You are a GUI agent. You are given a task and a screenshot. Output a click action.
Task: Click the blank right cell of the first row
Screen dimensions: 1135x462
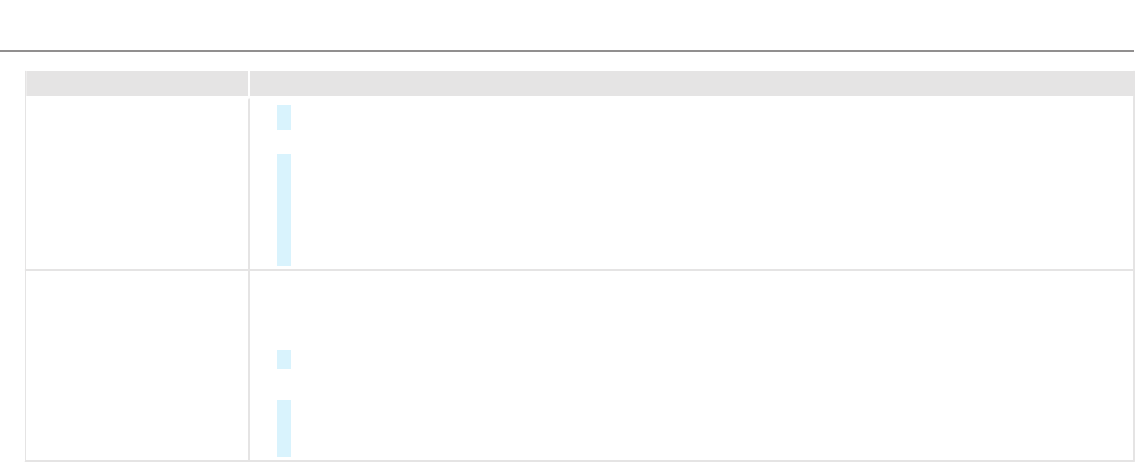(700, 183)
